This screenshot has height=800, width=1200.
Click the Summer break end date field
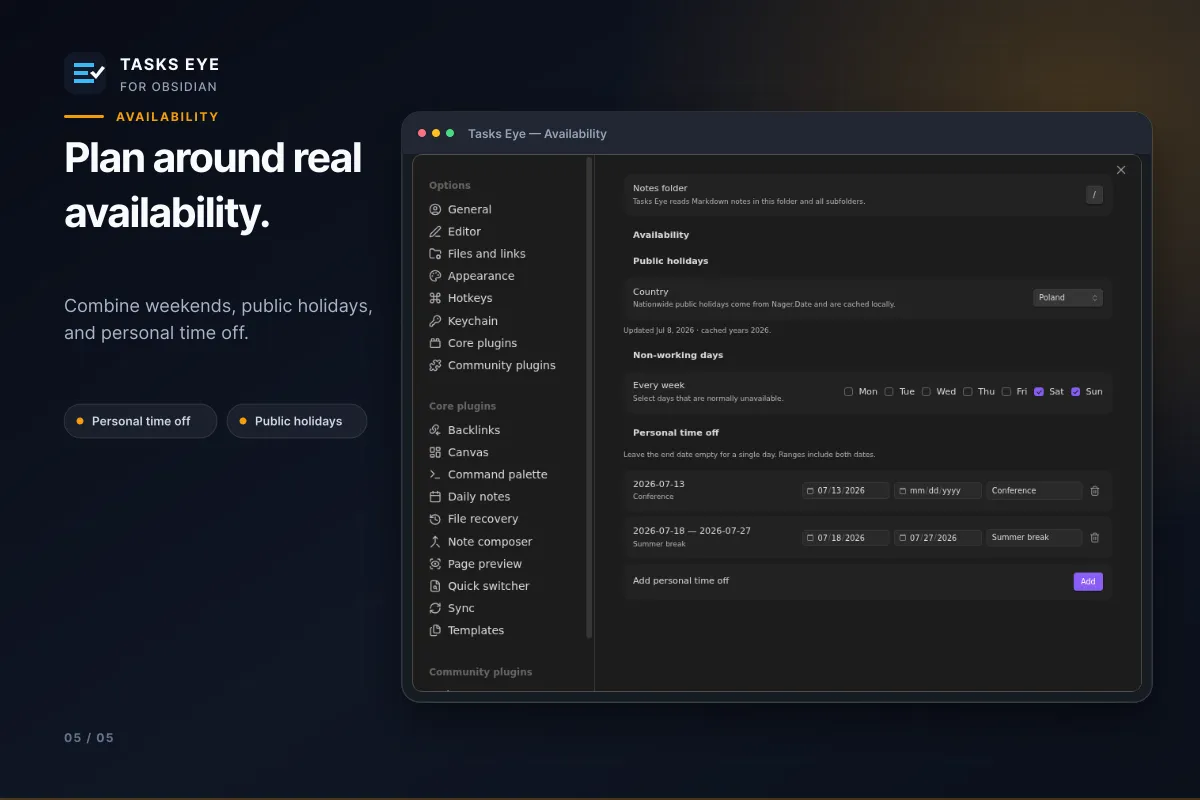point(938,538)
